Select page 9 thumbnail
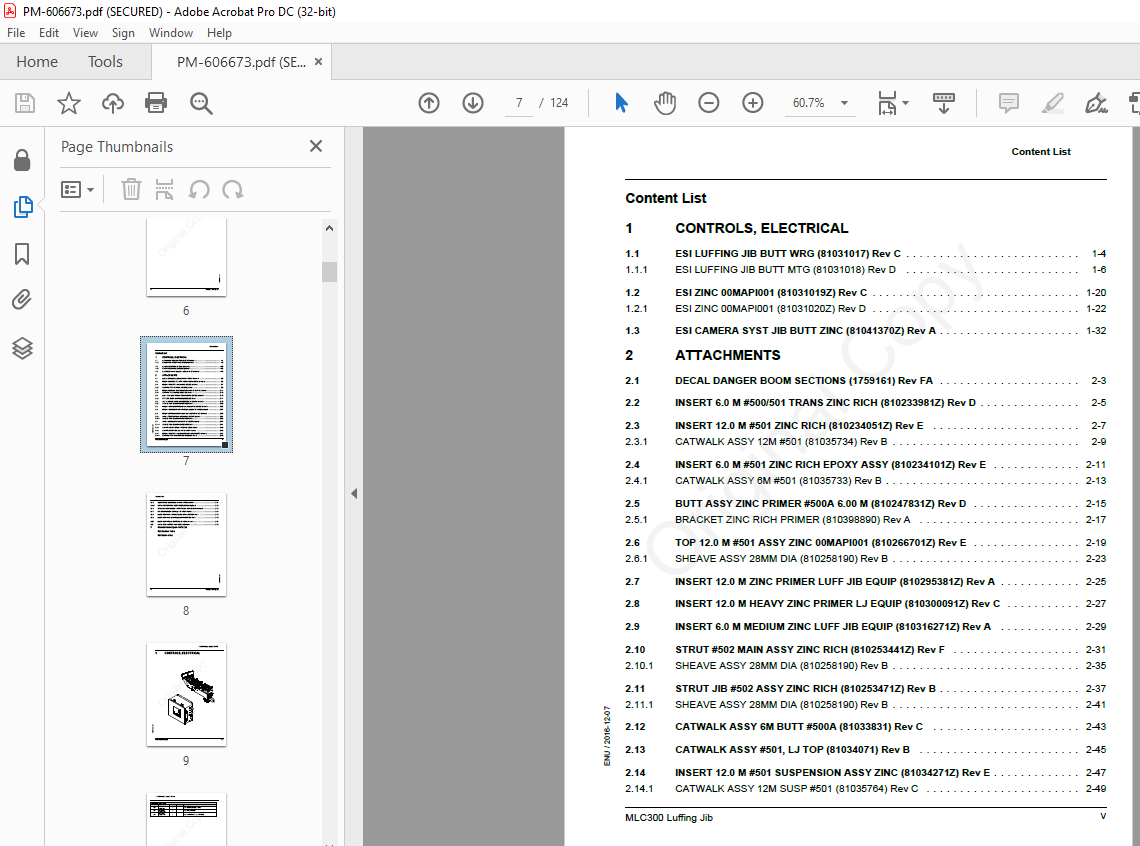Viewport: 1140px width, 846px height. [186, 695]
